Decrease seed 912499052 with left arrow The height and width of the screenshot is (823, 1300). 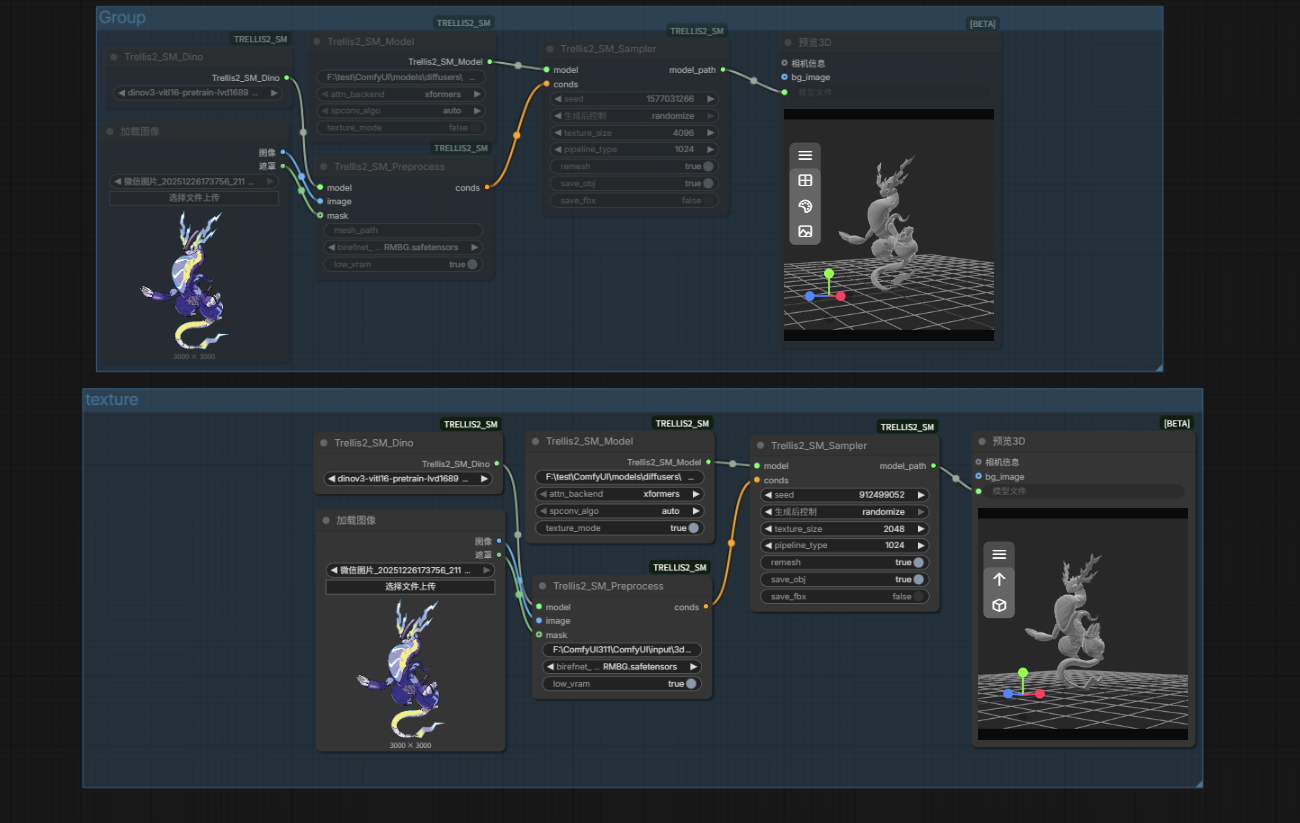[768, 495]
